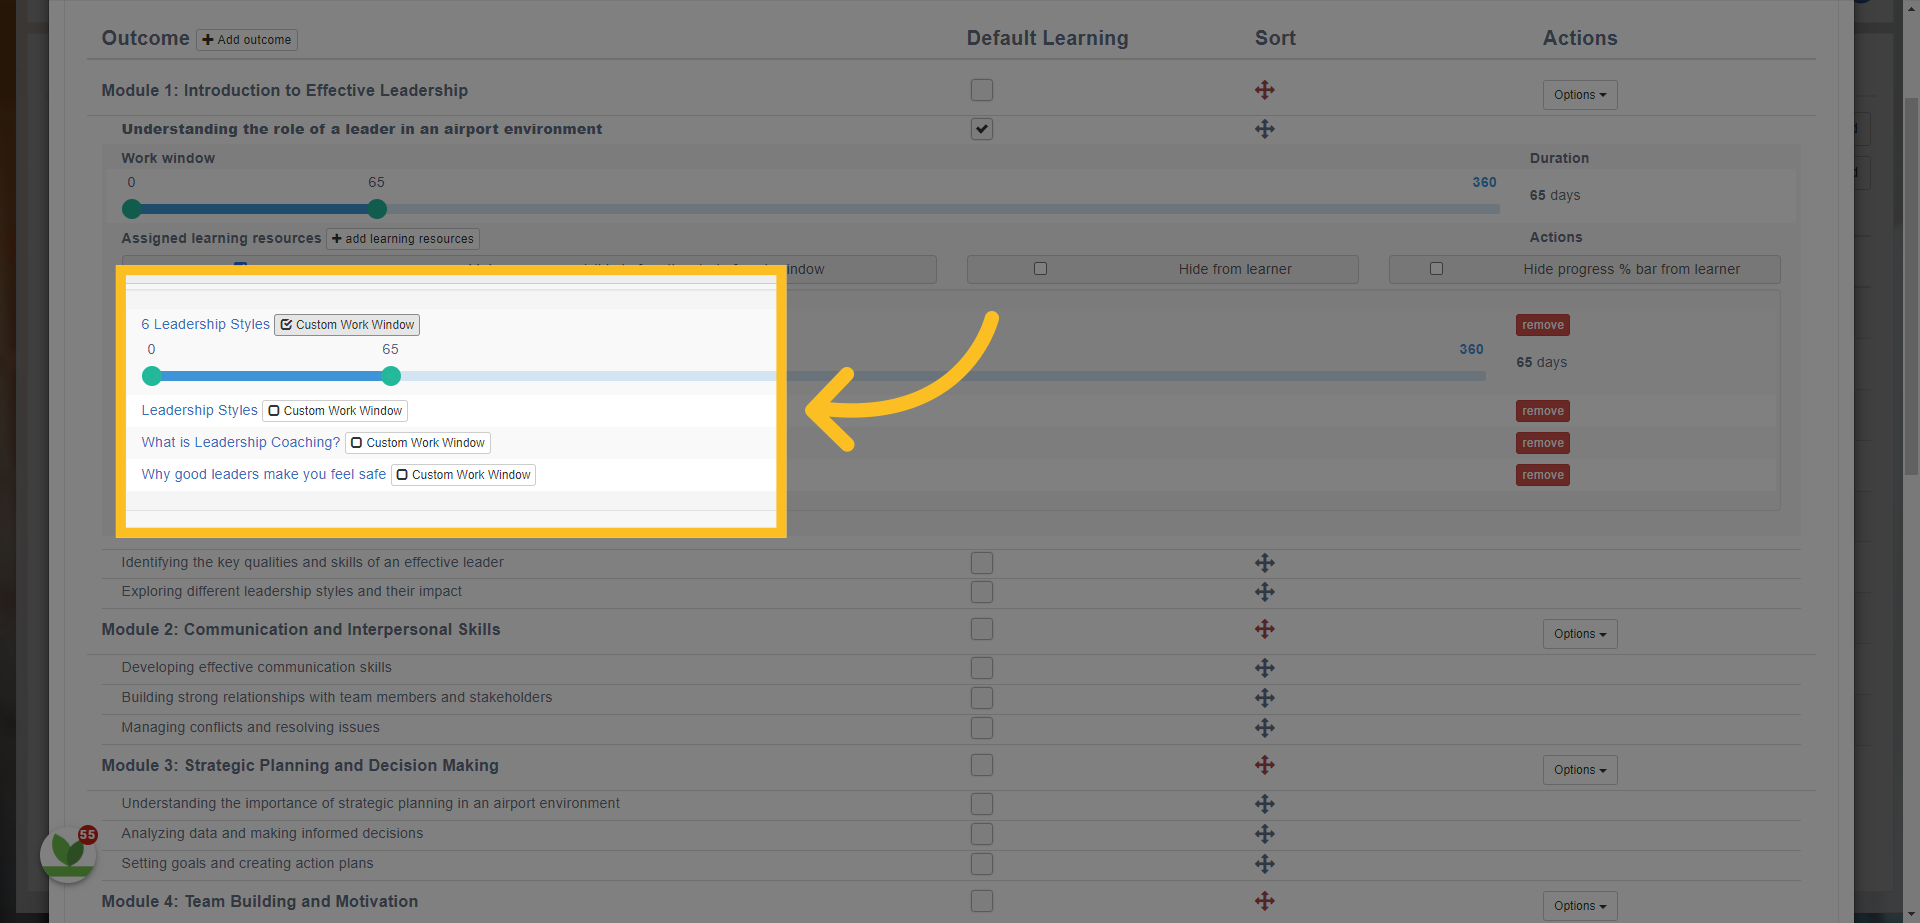The width and height of the screenshot is (1920, 923).
Task: Click the sort move icon for Module 1
Action: coord(1264,90)
